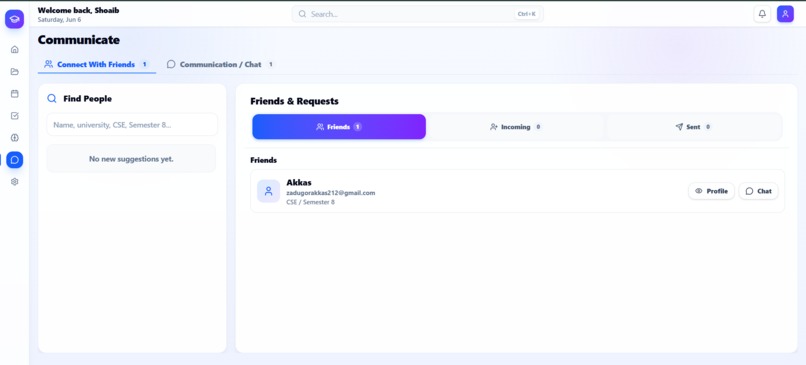
Task: Click the "Communicate" page title
Action: pos(79,40)
